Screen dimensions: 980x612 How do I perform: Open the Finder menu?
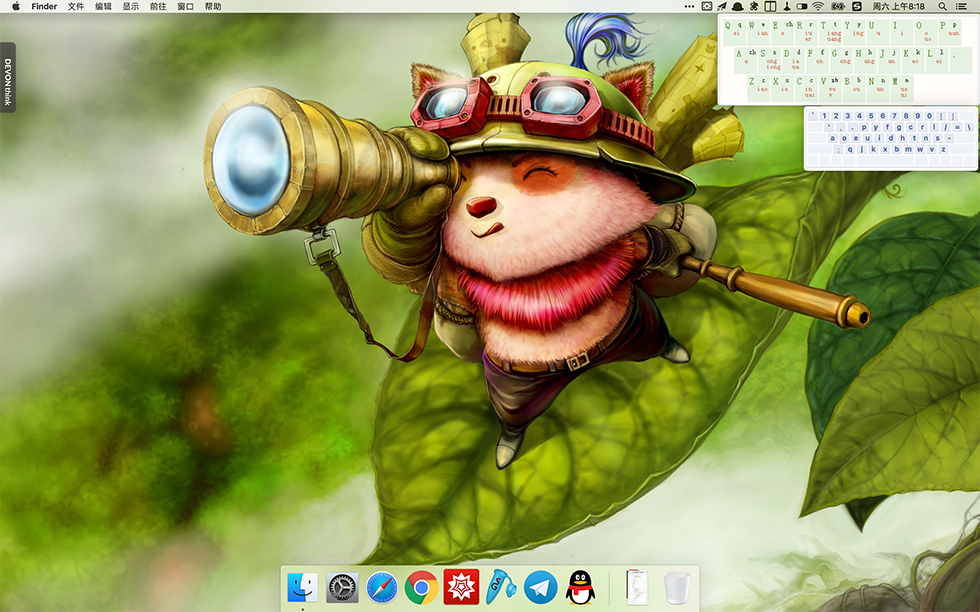pos(44,6)
